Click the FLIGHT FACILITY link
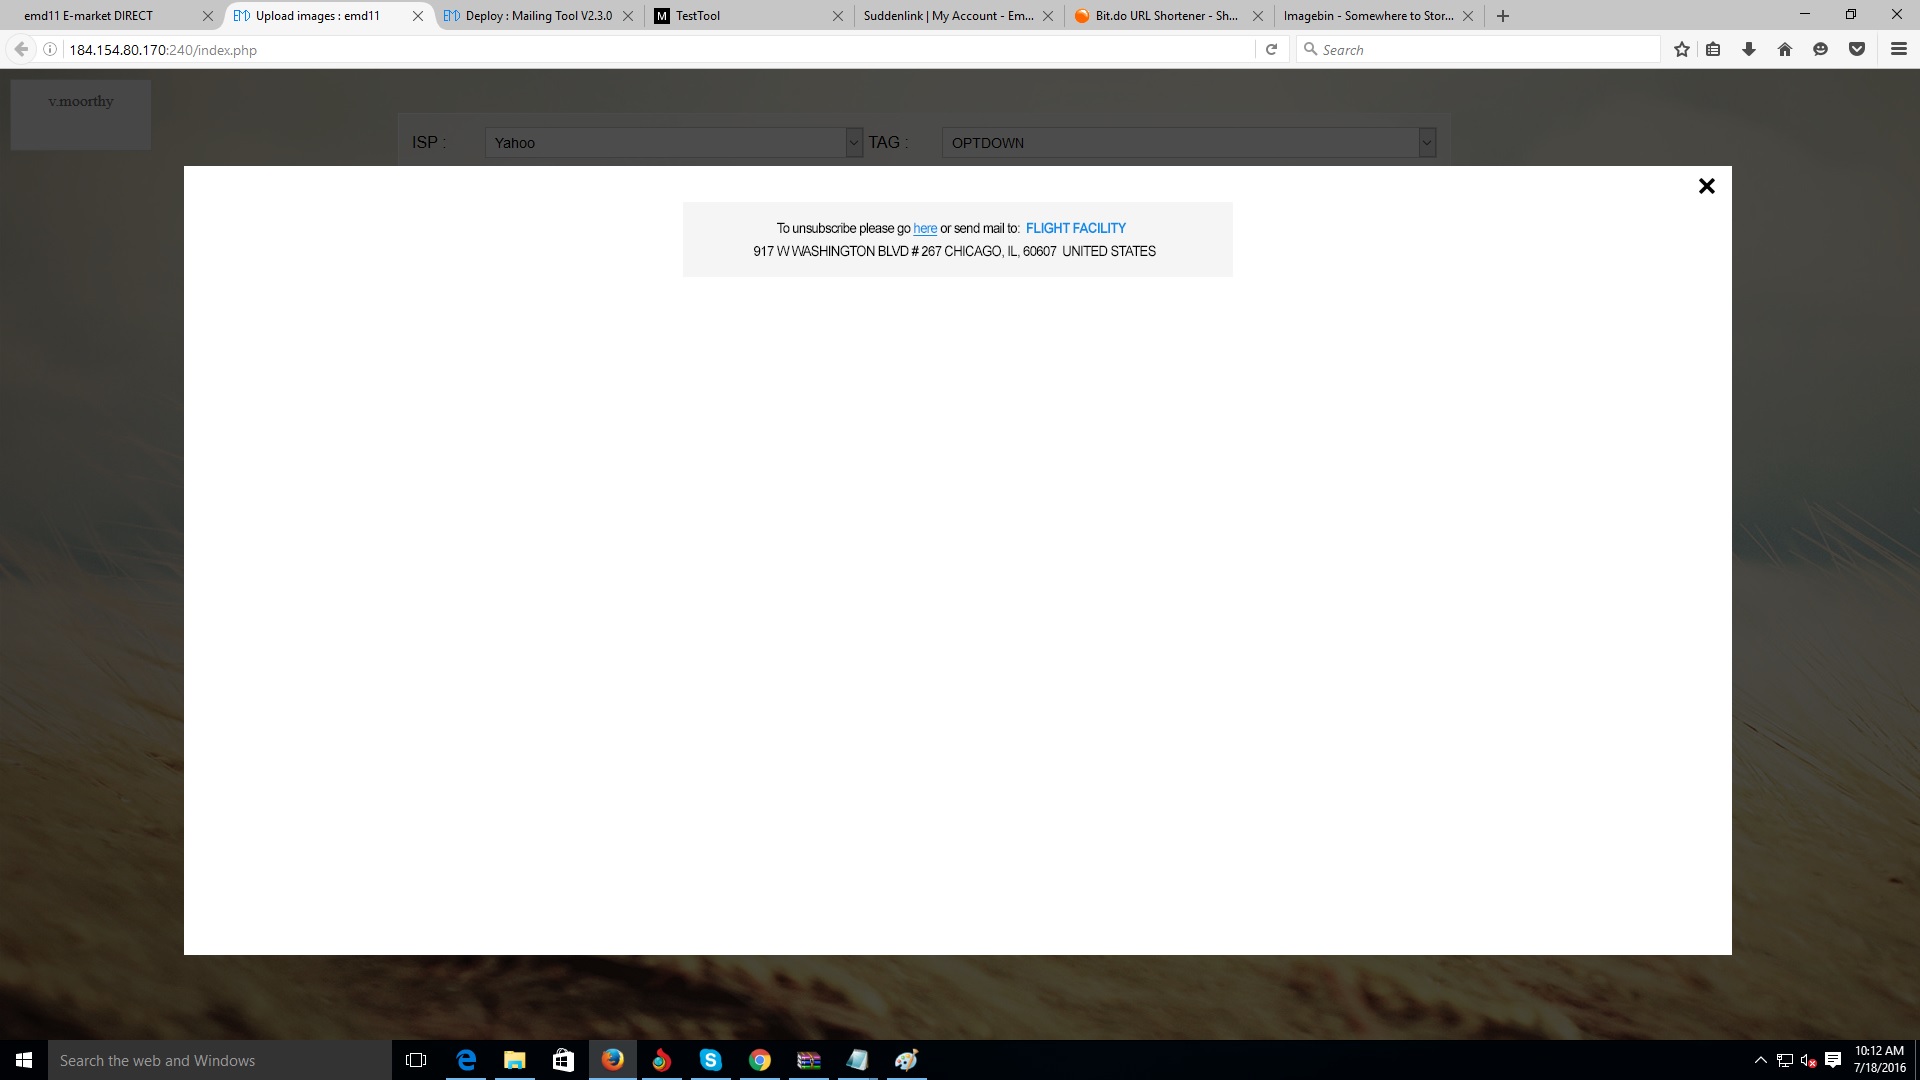 coord(1075,228)
